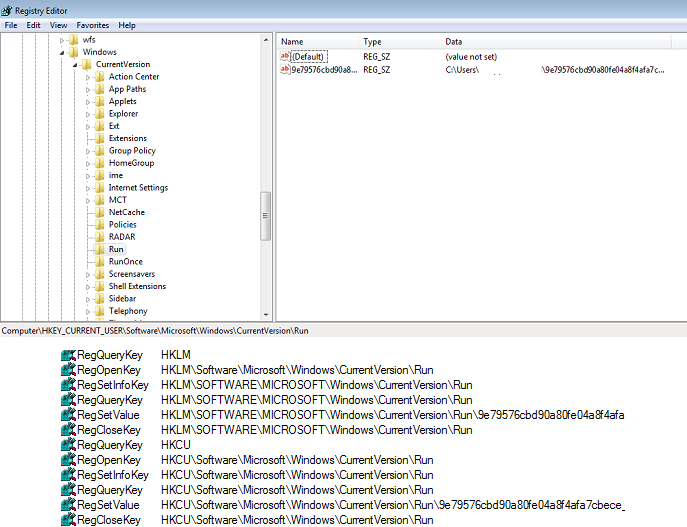
Task: Expand the wfs tree node
Action: point(62,40)
